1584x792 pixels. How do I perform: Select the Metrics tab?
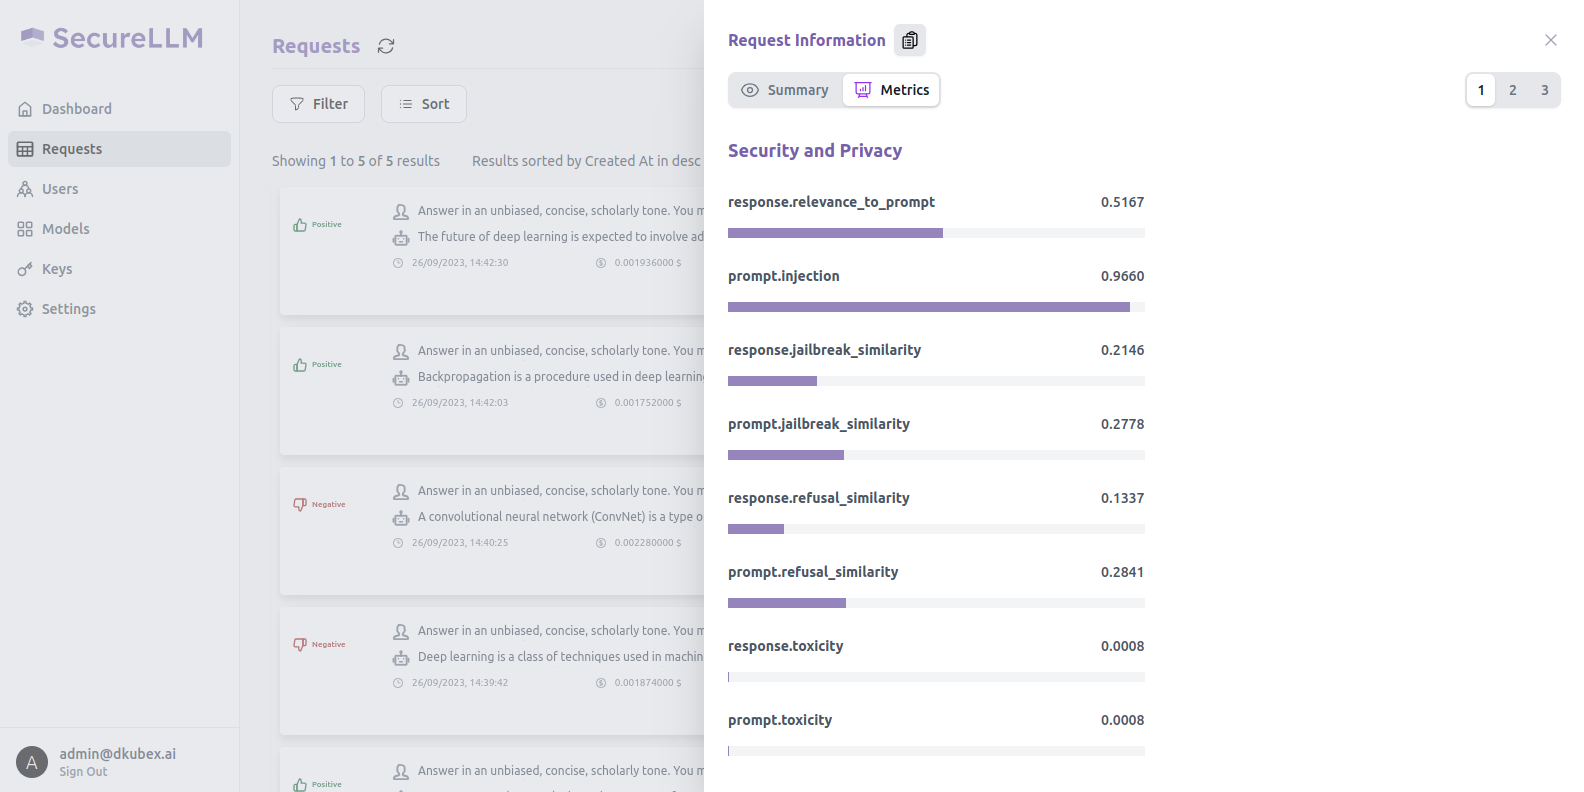click(x=891, y=90)
